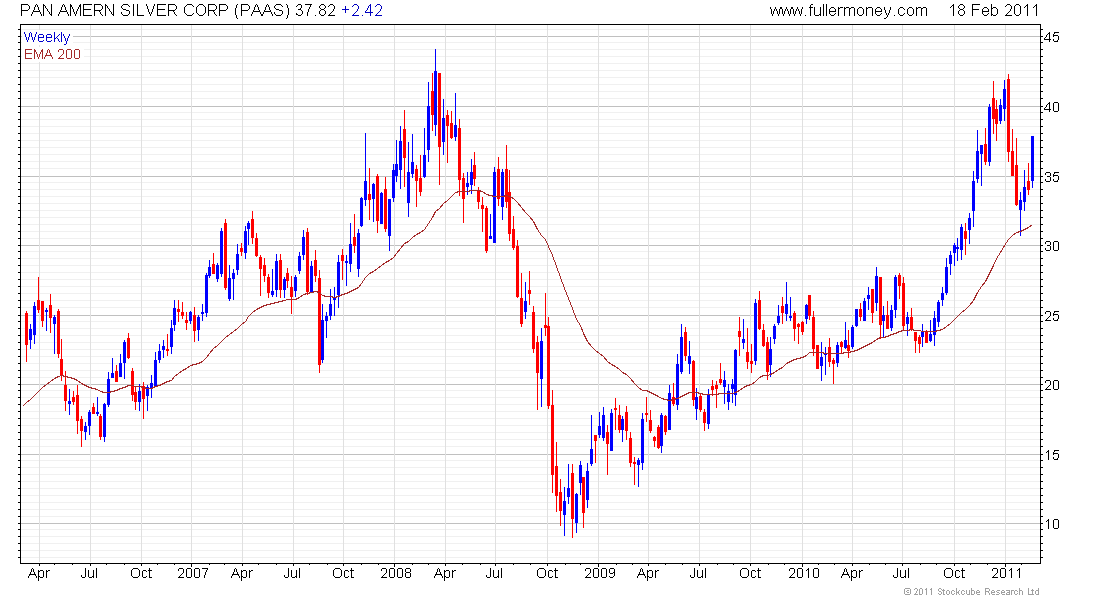Click the 40 price level label
Viewport: 1100px width, 600px height.
pyautogui.click(x=1053, y=108)
